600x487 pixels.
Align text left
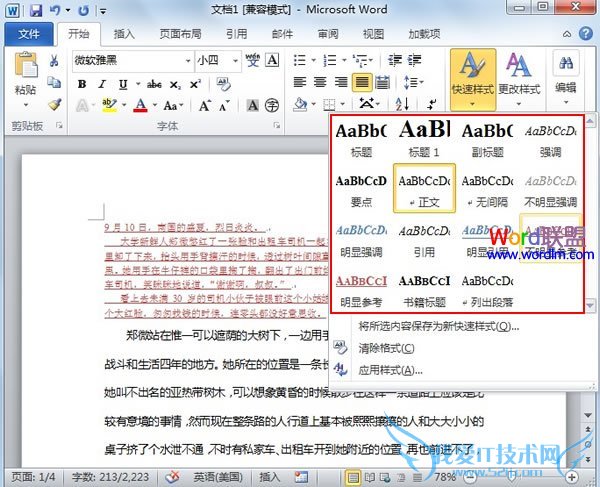pos(300,82)
